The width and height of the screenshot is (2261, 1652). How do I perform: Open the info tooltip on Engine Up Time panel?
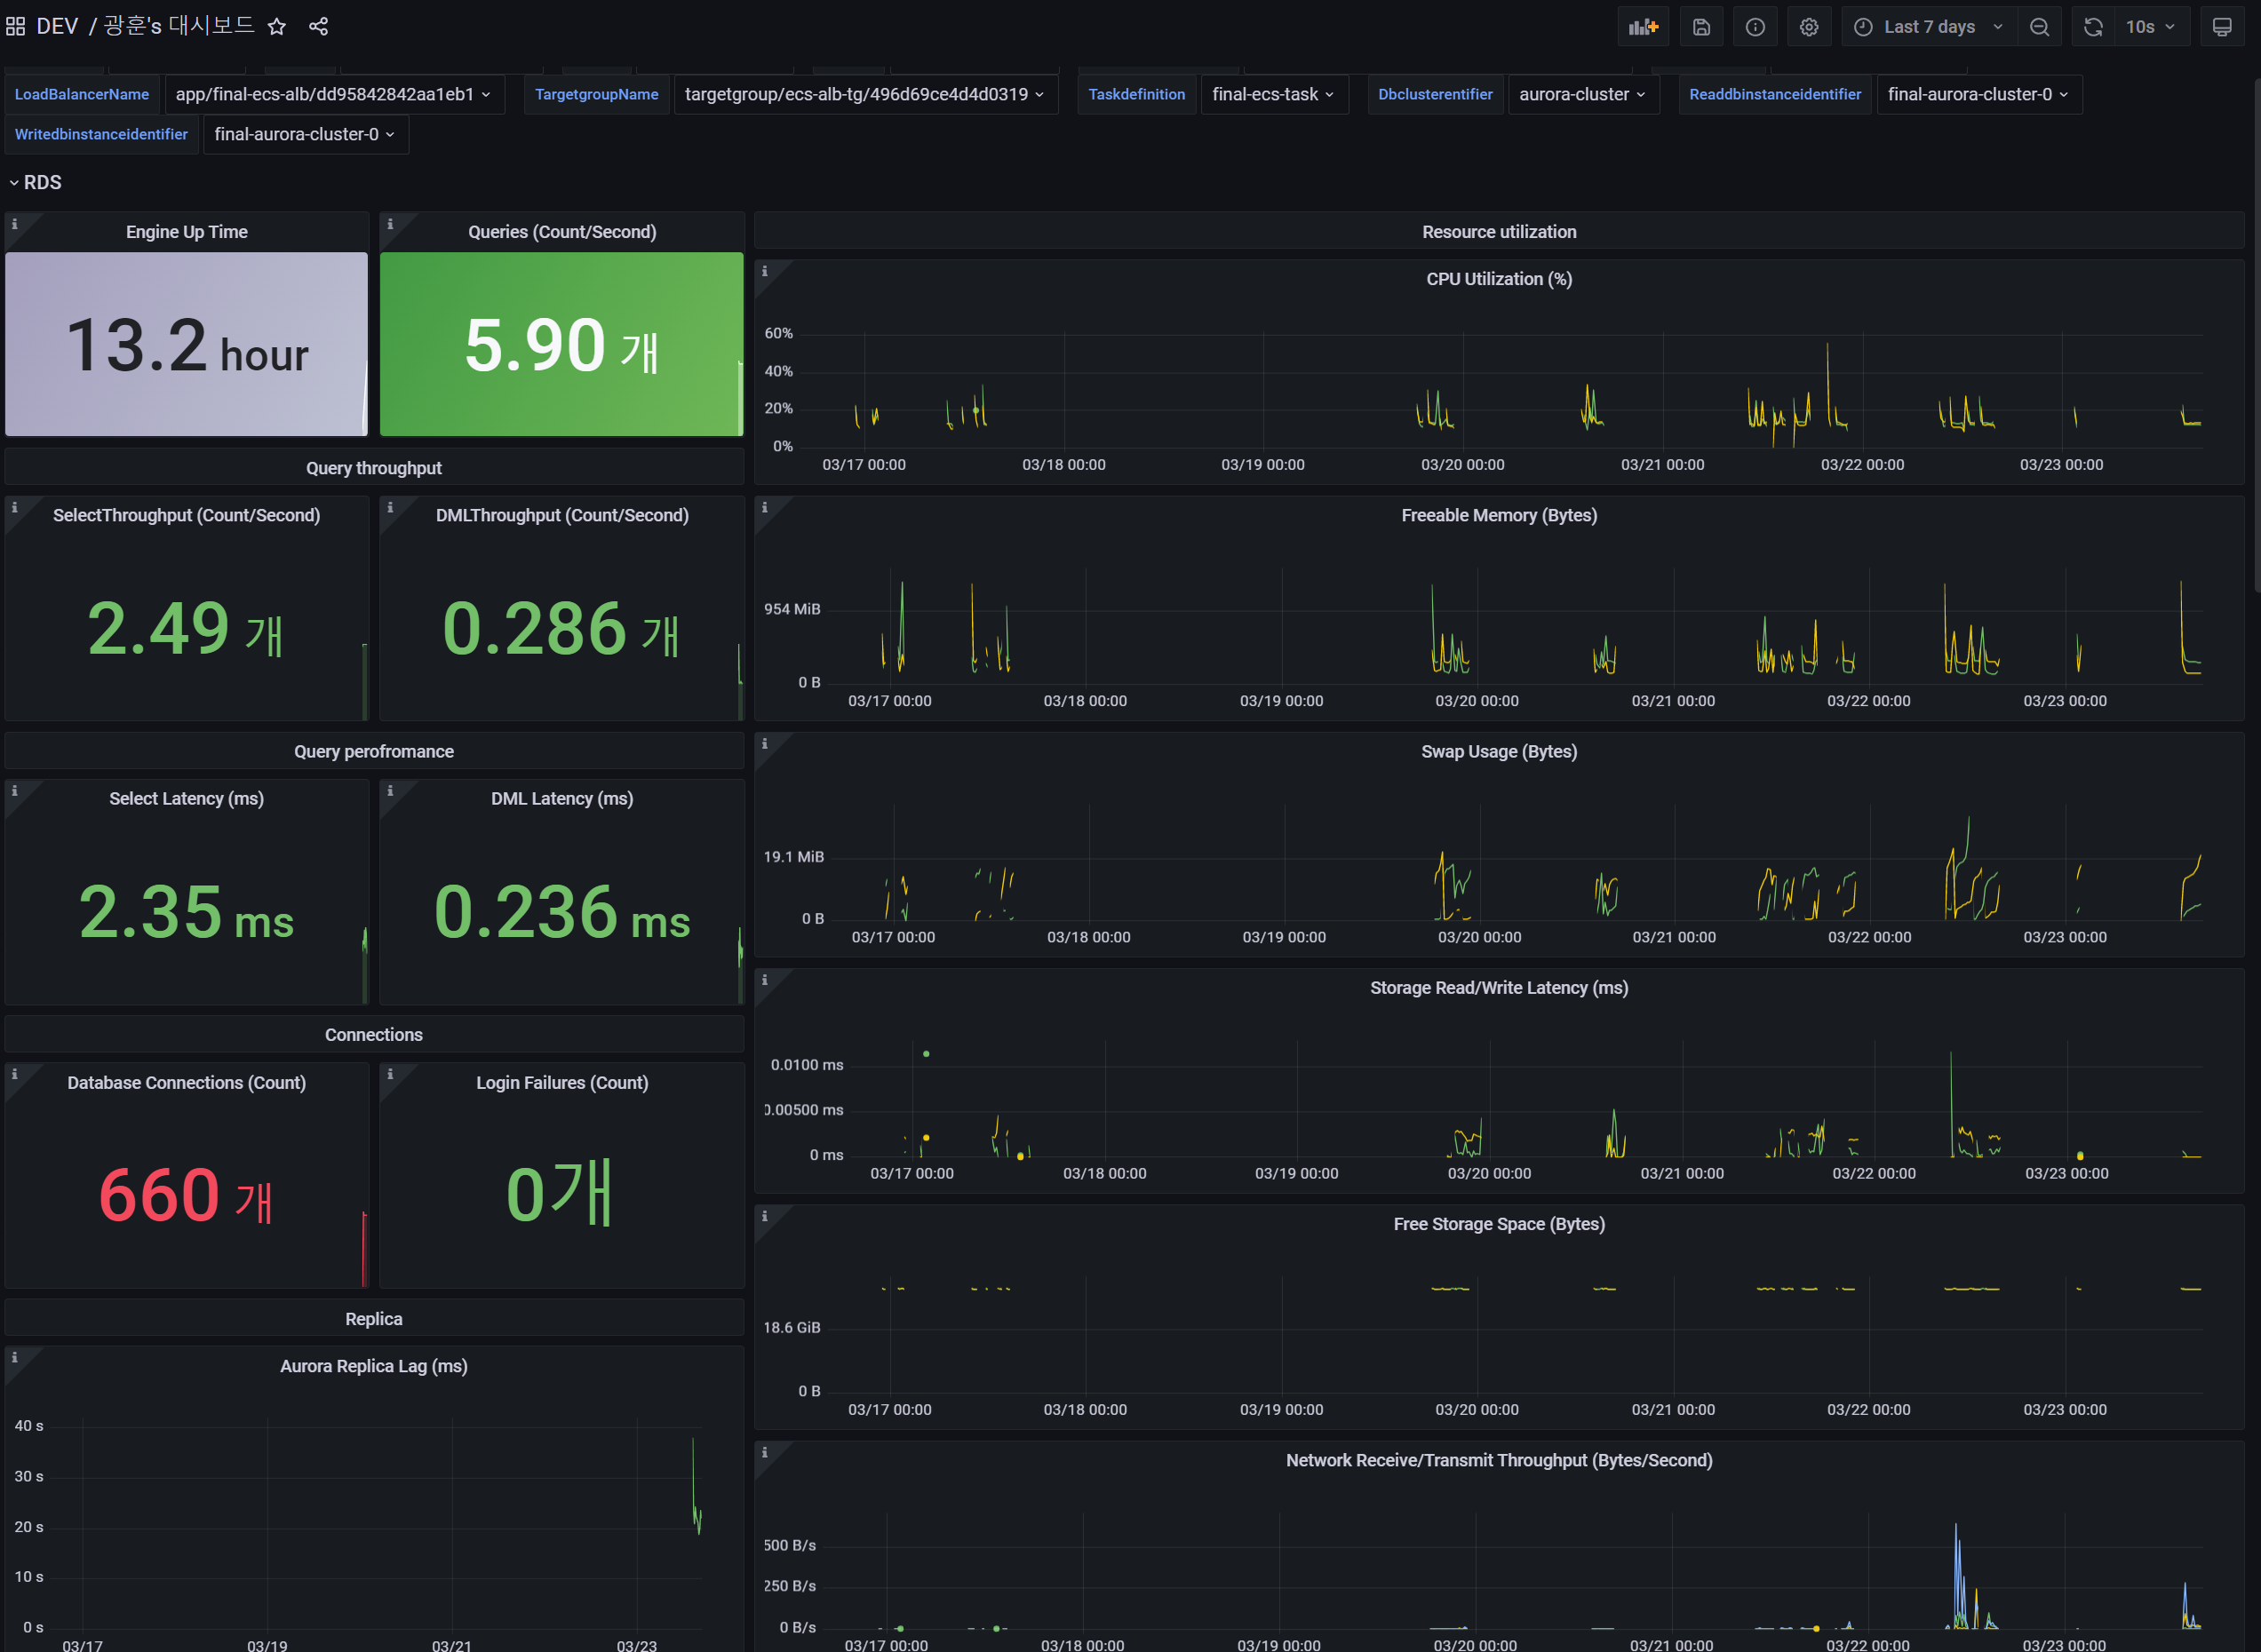click(x=14, y=224)
